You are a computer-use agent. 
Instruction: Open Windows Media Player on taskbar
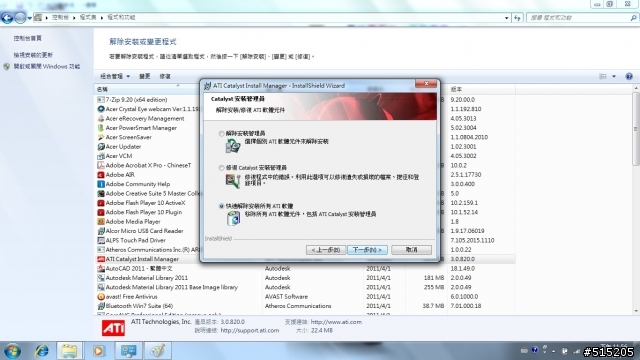(98, 351)
